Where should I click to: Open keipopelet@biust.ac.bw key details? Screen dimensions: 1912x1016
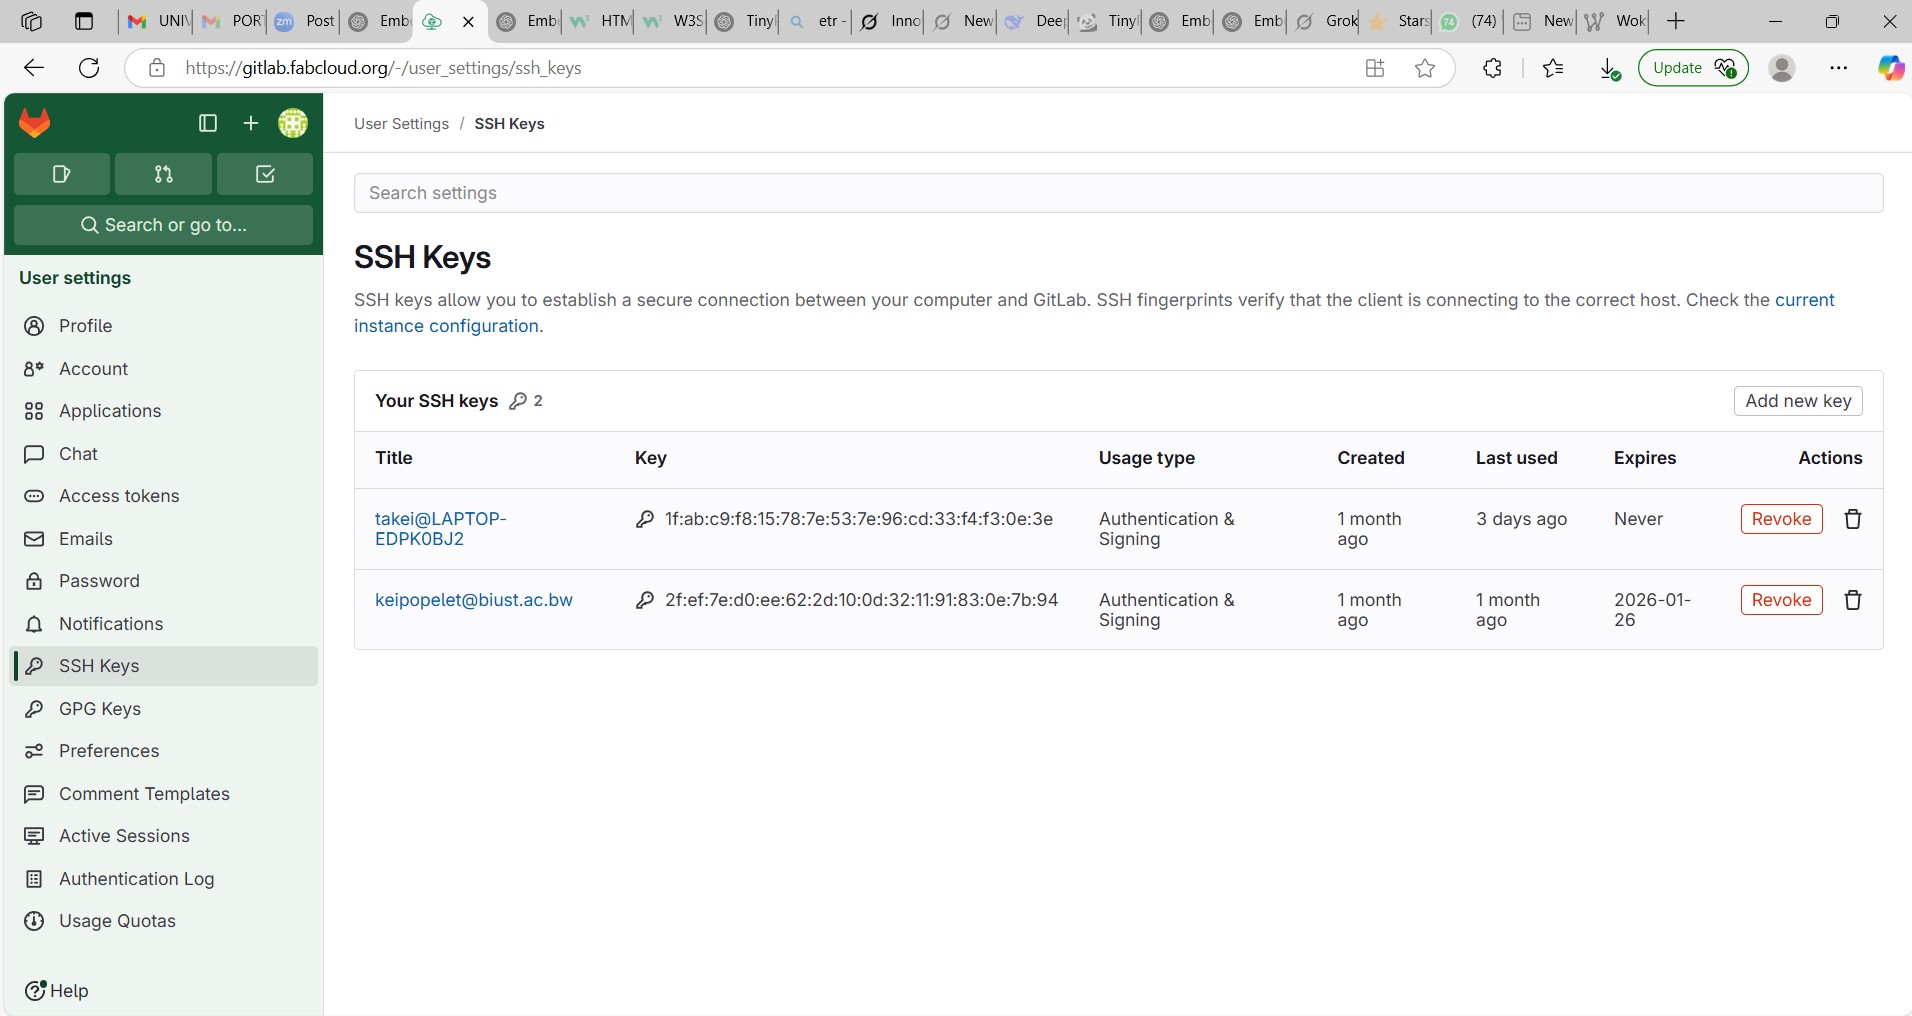(474, 600)
